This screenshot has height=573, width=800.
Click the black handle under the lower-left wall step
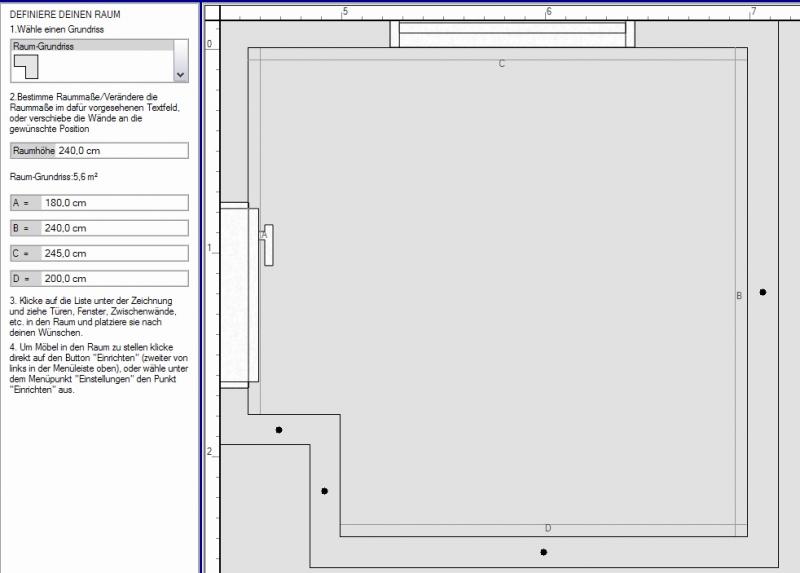tap(279, 430)
